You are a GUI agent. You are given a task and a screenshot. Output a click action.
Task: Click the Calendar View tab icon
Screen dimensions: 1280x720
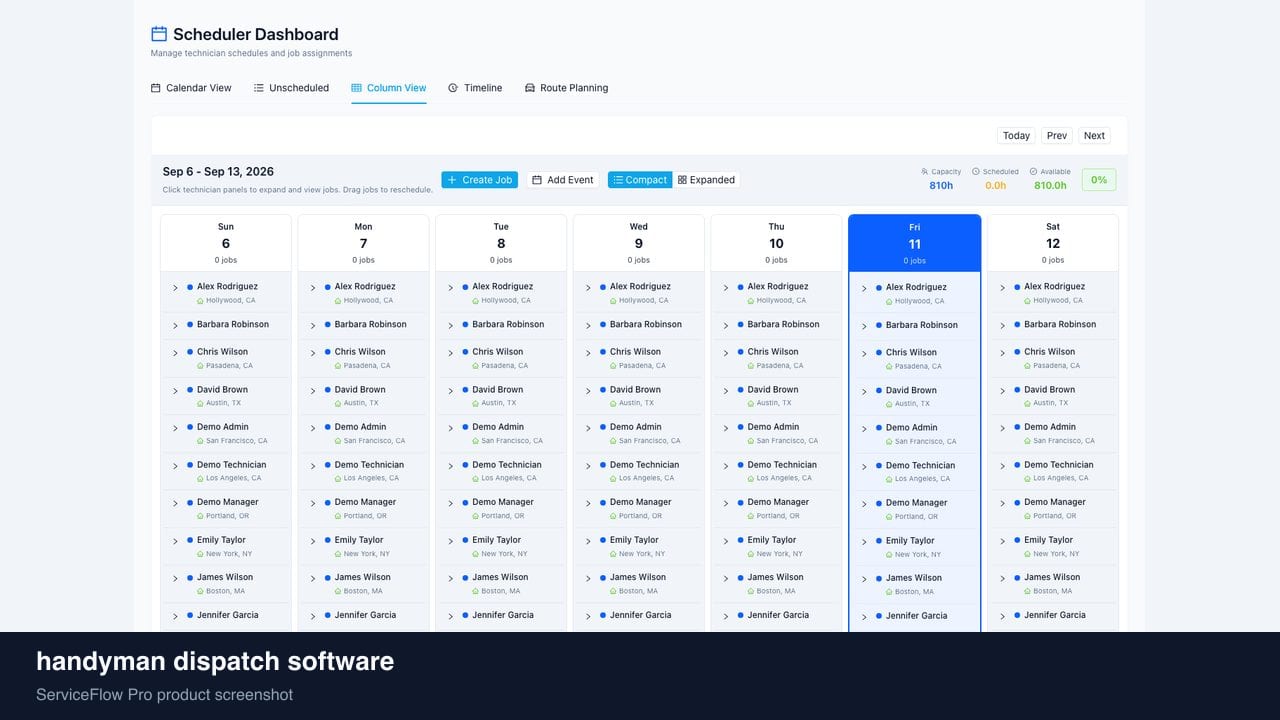tap(155, 88)
